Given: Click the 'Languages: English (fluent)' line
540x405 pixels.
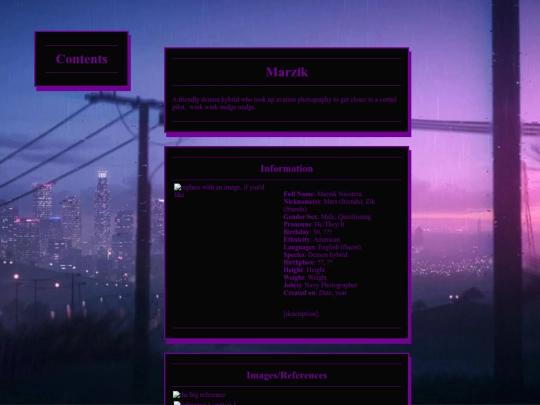Looking at the screenshot, I should pyautogui.click(x=322, y=247).
